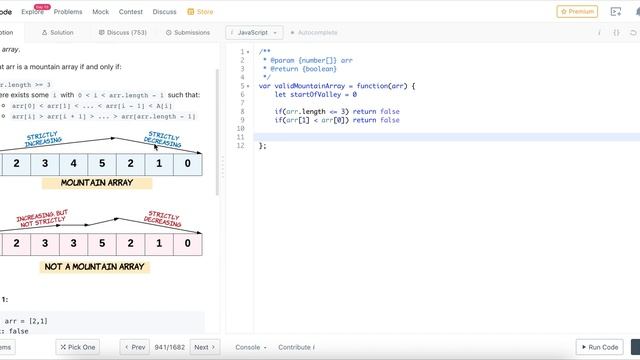
Task: Switch to the Discuss (753) tab
Action: click(x=122, y=32)
